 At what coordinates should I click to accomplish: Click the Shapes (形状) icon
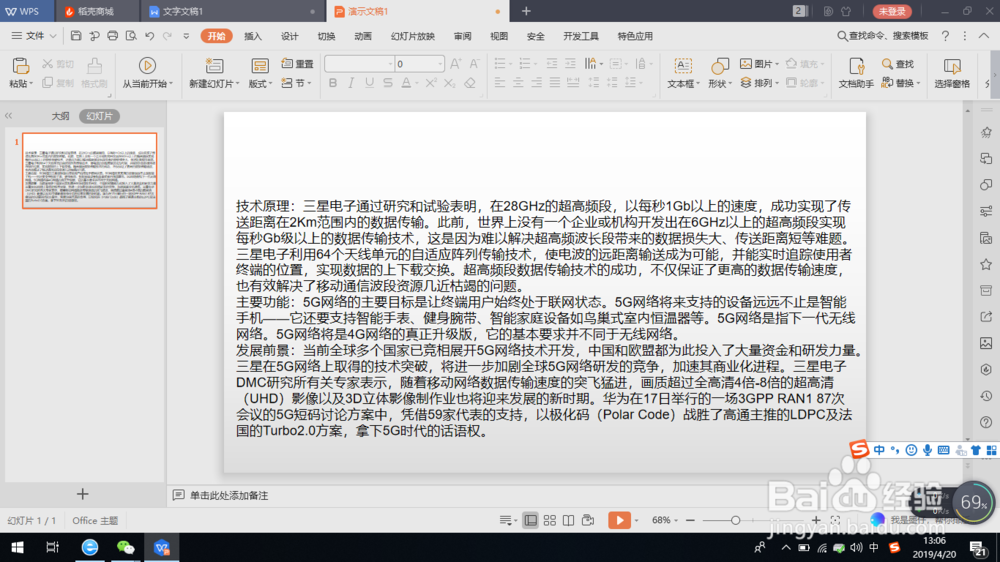[719, 66]
